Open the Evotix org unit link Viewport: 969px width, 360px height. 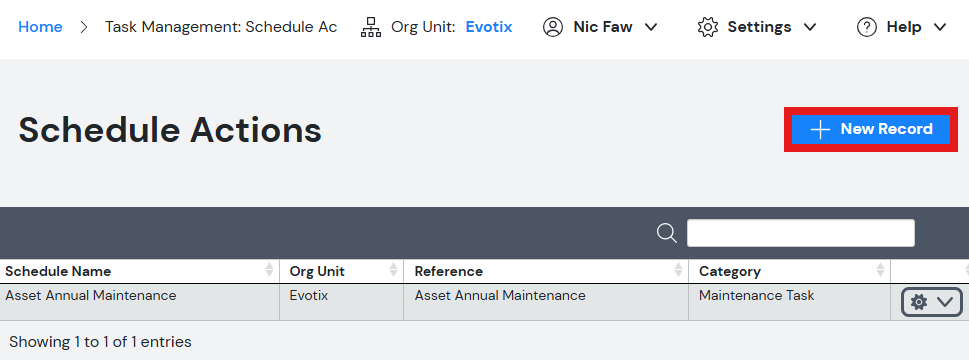coord(489,27)
